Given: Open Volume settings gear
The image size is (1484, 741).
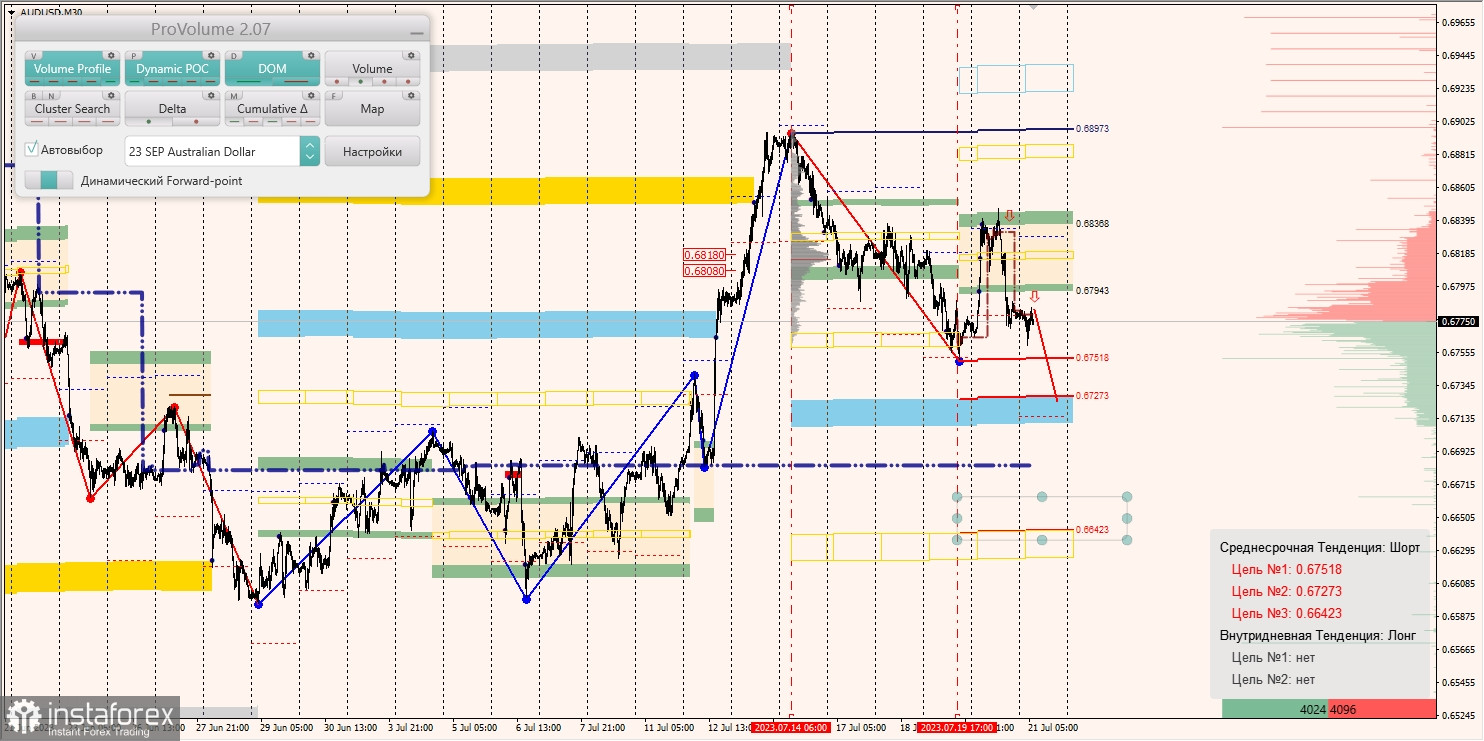Looking at the screenshot, I should [x=411, y=55].
